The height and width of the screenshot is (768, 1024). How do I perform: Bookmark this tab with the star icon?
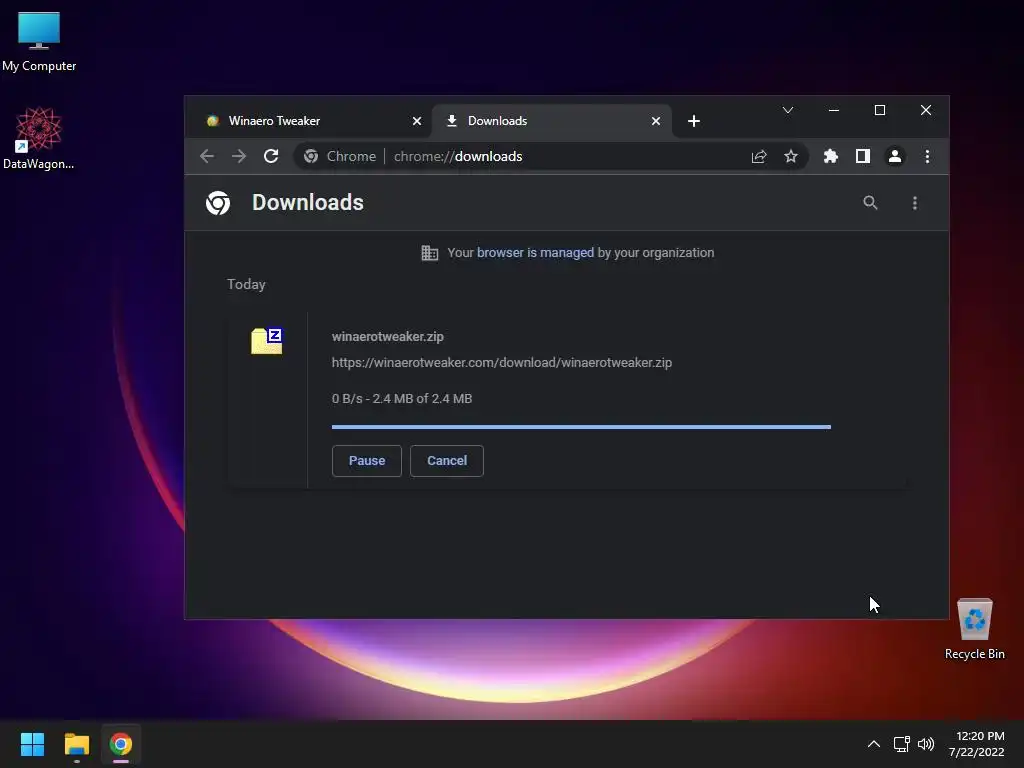coord(791,157)
